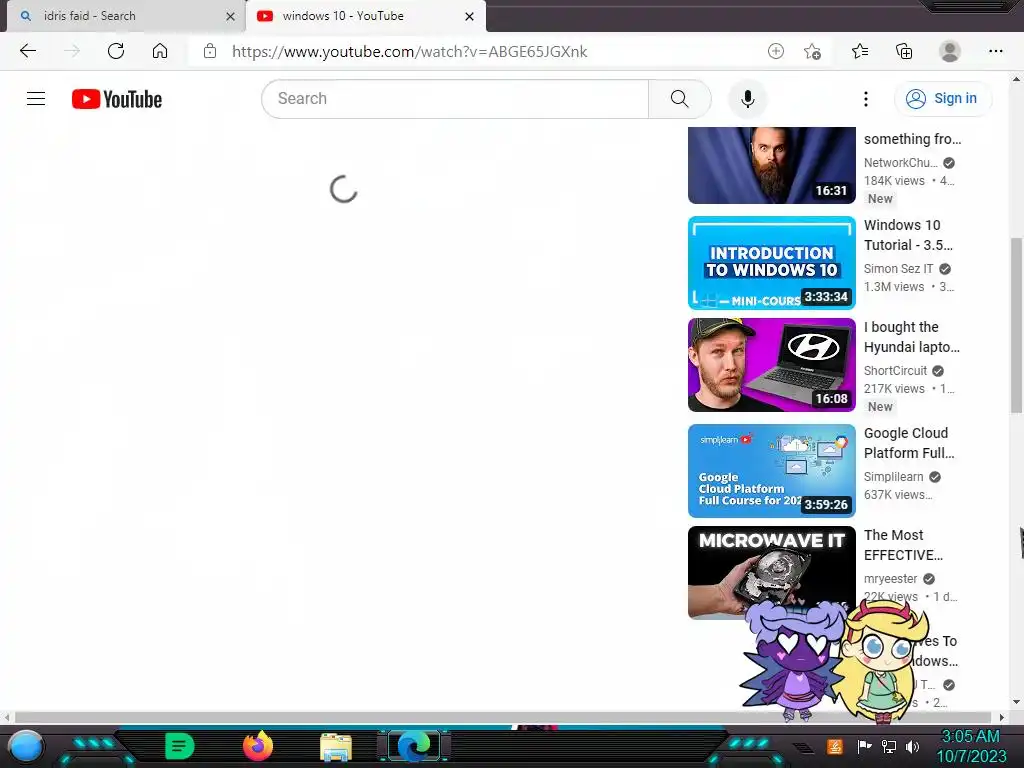This screenshot has width=1024, height=768.
Task: Click the browser address bar URL
Action: (x=409, y=52)
